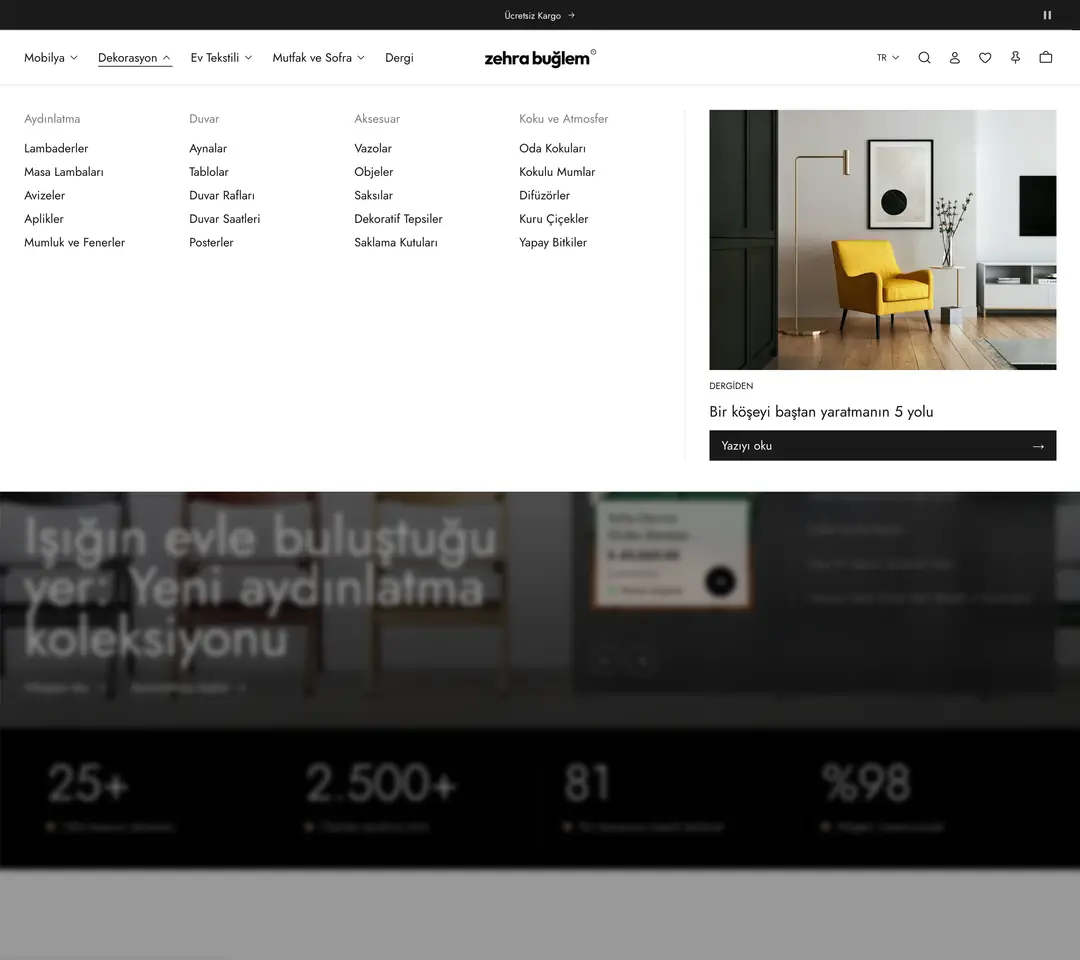This screenshot has height=960, width=1080.
Task: Open Vazolar under Aksesuar
Action: pos(373,149)
